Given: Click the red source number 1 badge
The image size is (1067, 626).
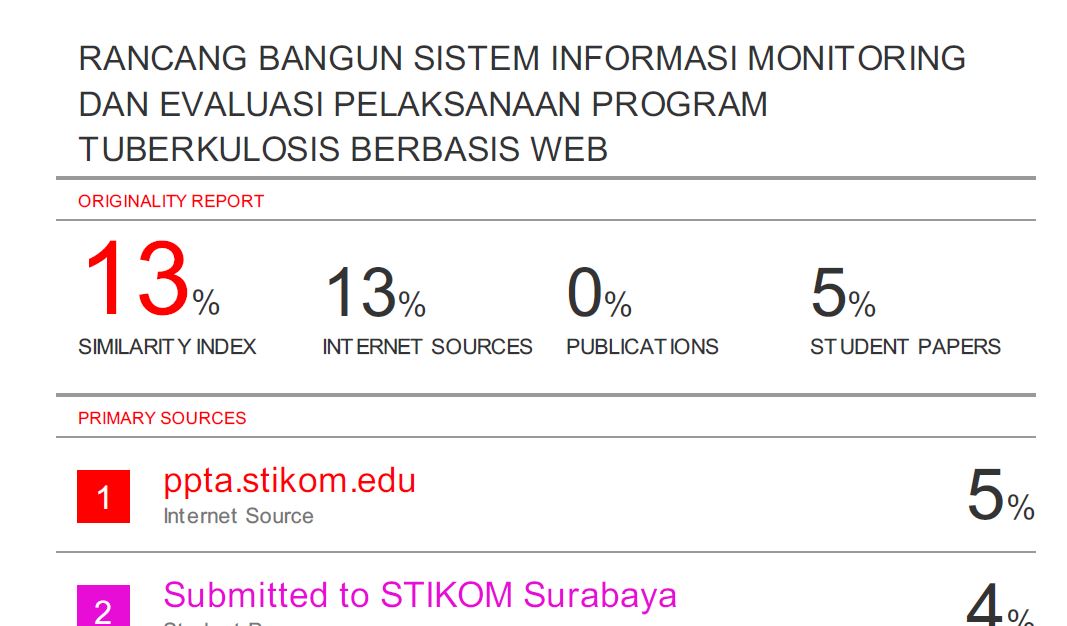Looking at the screenshot, I should tap(103, 496).
